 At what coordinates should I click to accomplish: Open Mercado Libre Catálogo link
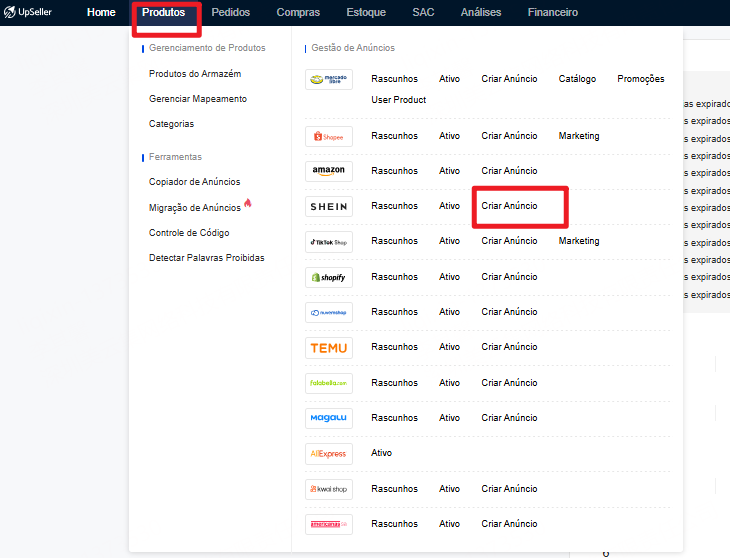[x=577, y=79]
